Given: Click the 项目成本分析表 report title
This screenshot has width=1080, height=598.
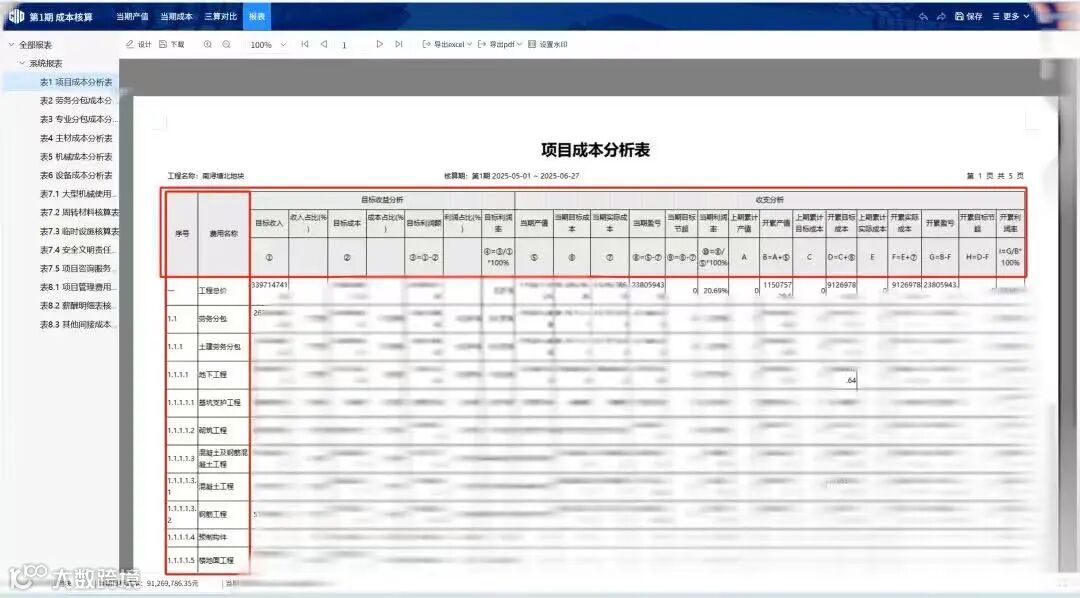Looking at the screenshot, I should tap(595, 150).
